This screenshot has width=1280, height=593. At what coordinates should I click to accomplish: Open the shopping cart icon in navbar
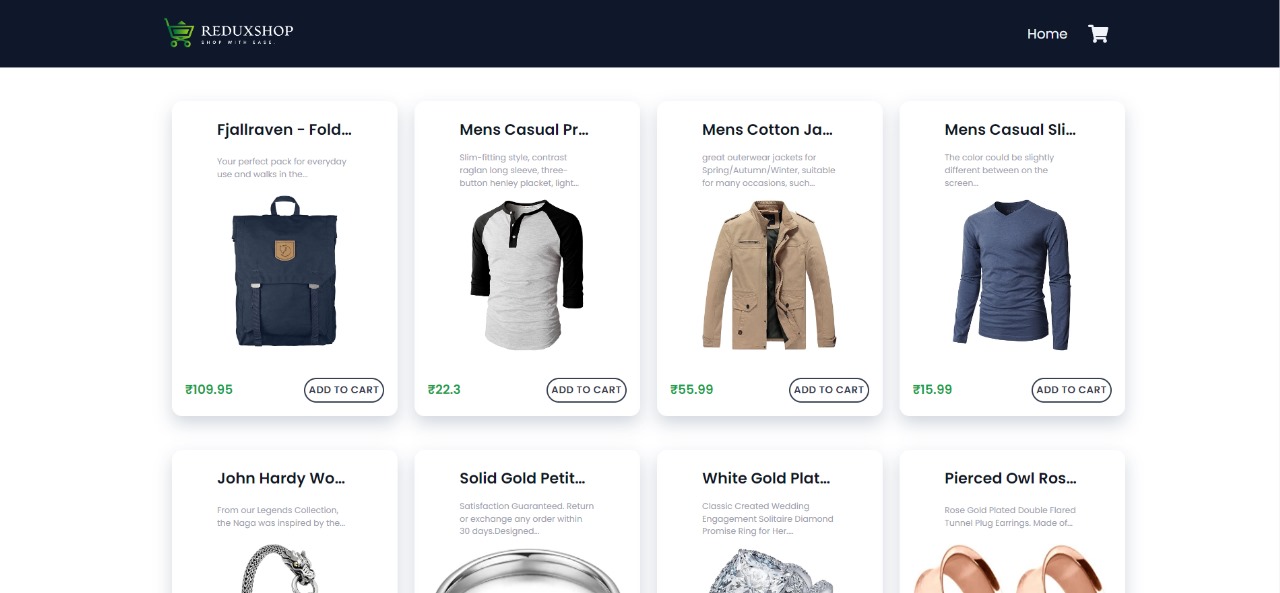tap(1098, 34)
